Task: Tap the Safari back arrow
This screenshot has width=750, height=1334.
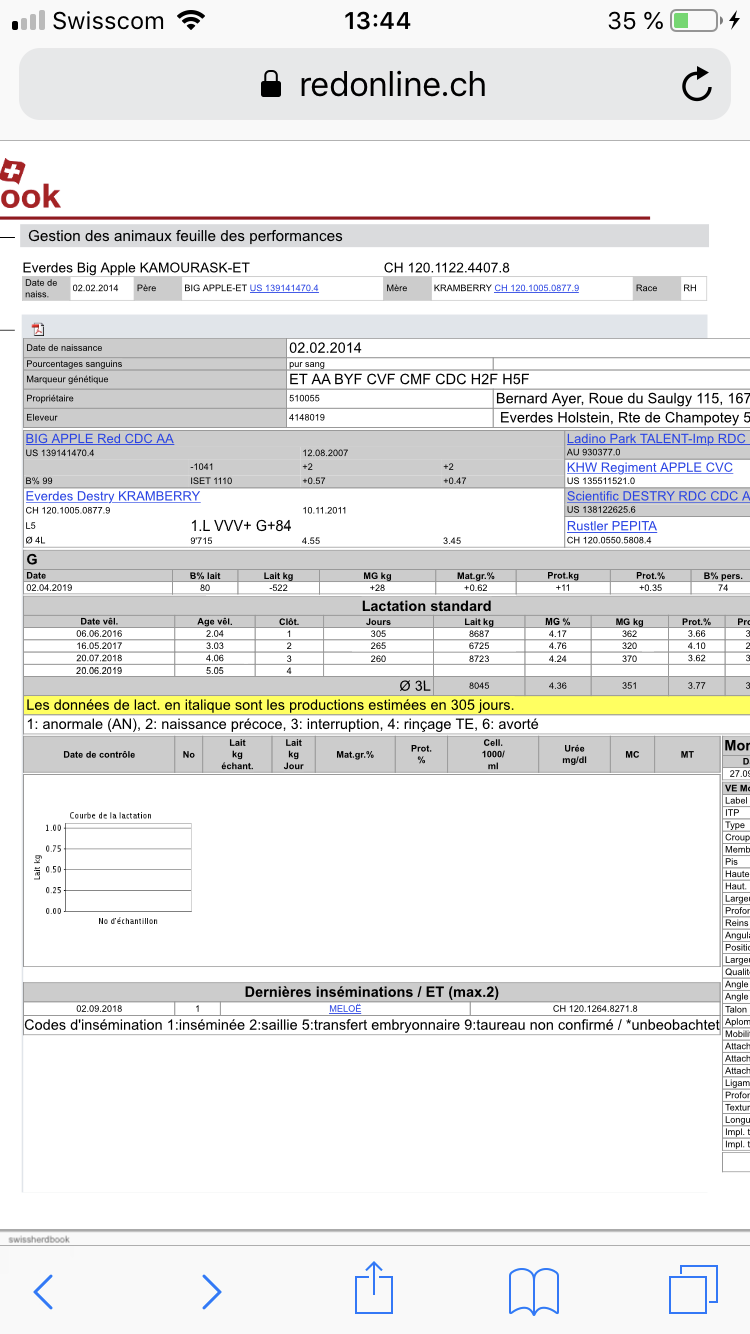Action: 43,1291
